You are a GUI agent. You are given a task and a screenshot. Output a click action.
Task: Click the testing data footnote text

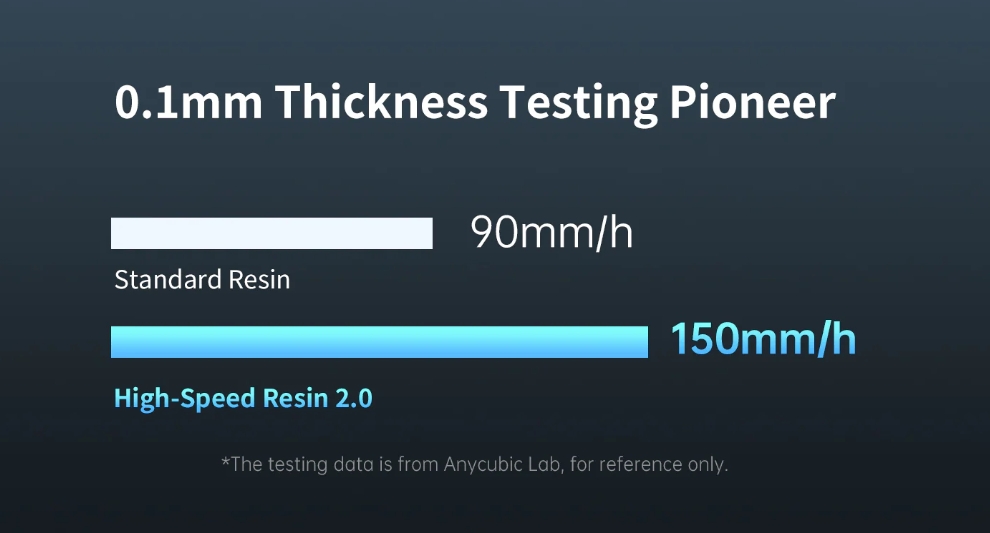(474, 465)
